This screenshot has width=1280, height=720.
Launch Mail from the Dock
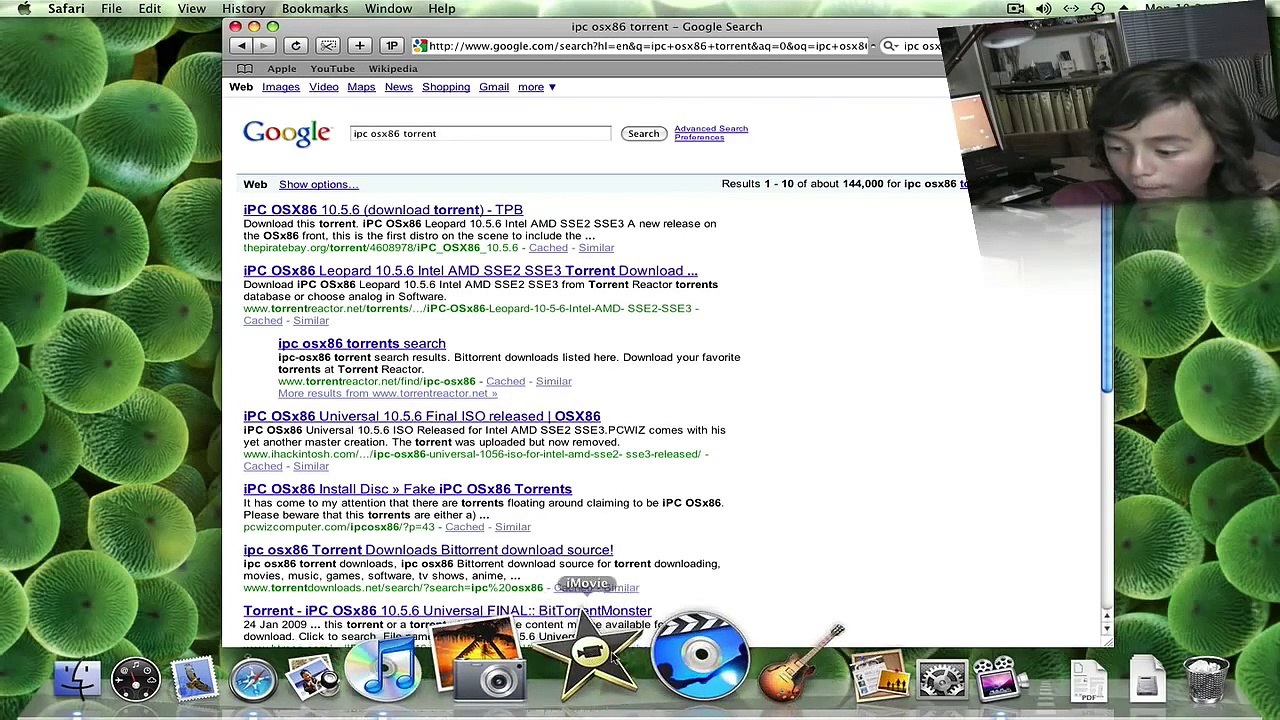(194, 679)
